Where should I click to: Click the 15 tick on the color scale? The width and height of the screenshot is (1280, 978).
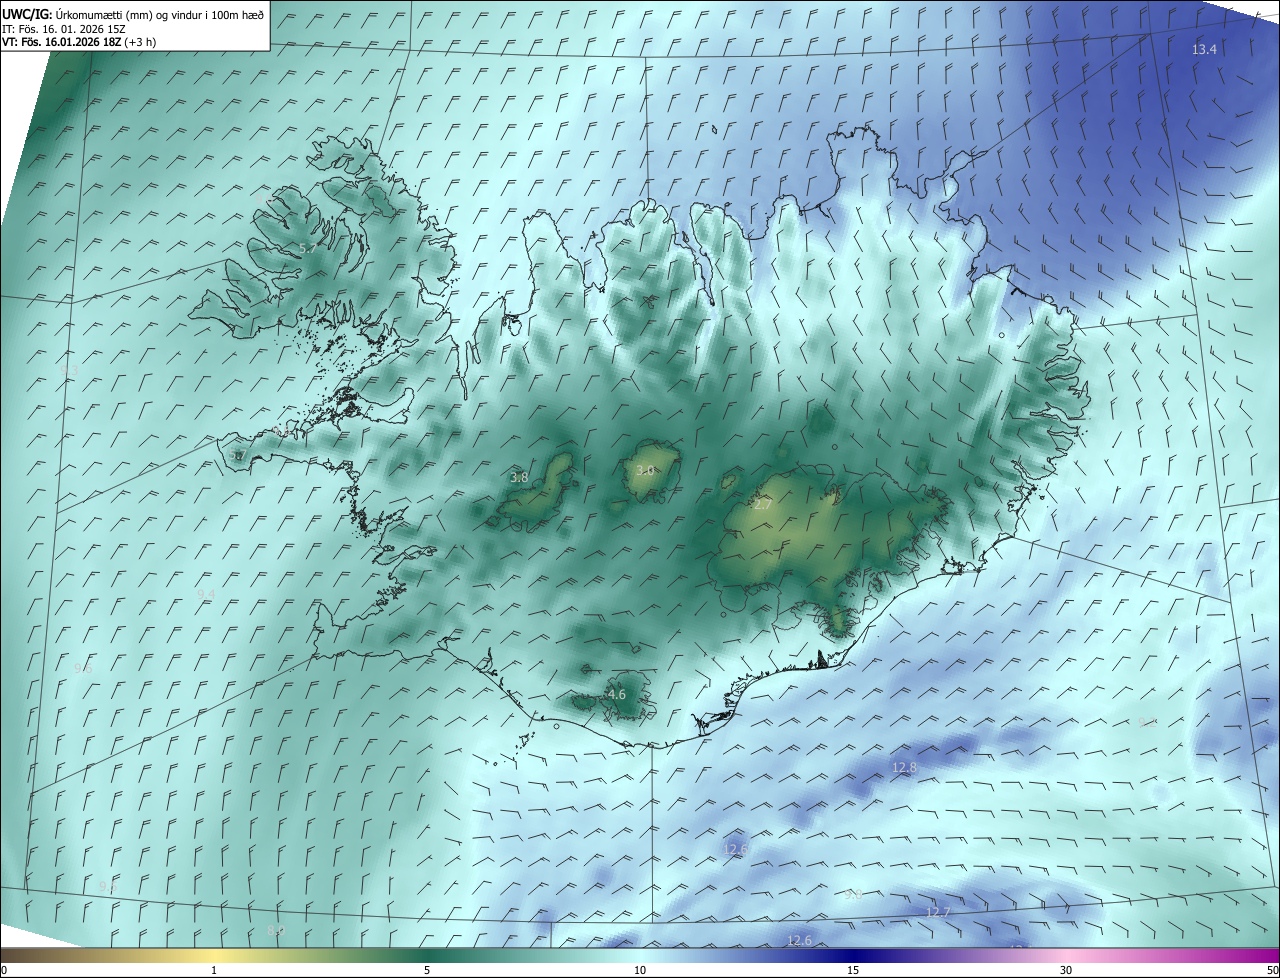(853, 970)
